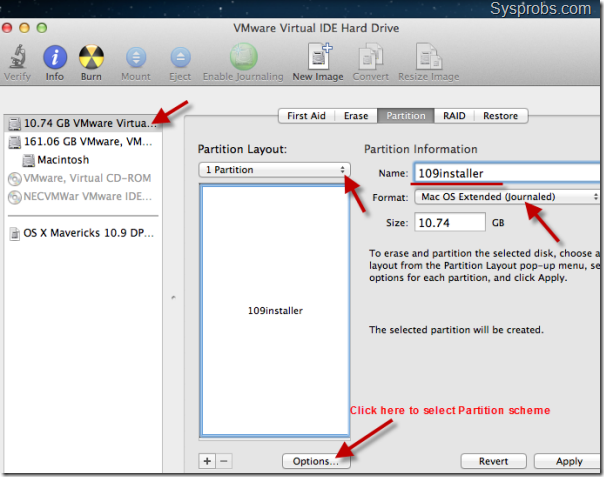The height and width of the screenshot is (477, 604).
Task: Click the Eject toolbar icon
Action: tap(180, 57)
